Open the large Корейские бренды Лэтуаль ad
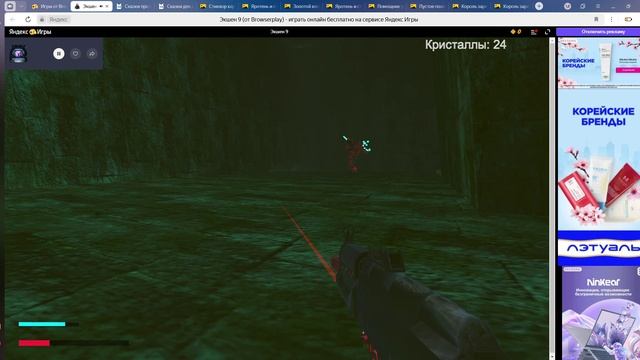The image size is (640, 360). coord(598,178)
